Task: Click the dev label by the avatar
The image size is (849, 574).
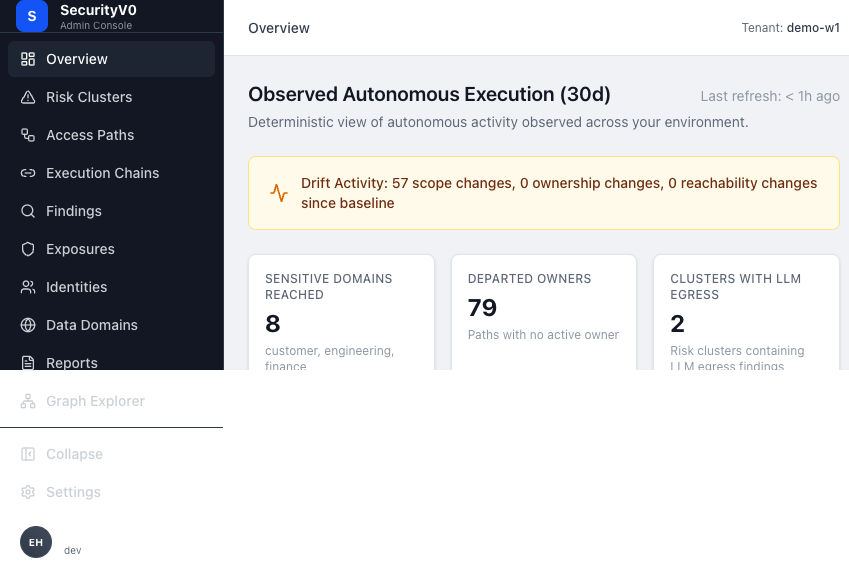Action: [x=73, y=550]
